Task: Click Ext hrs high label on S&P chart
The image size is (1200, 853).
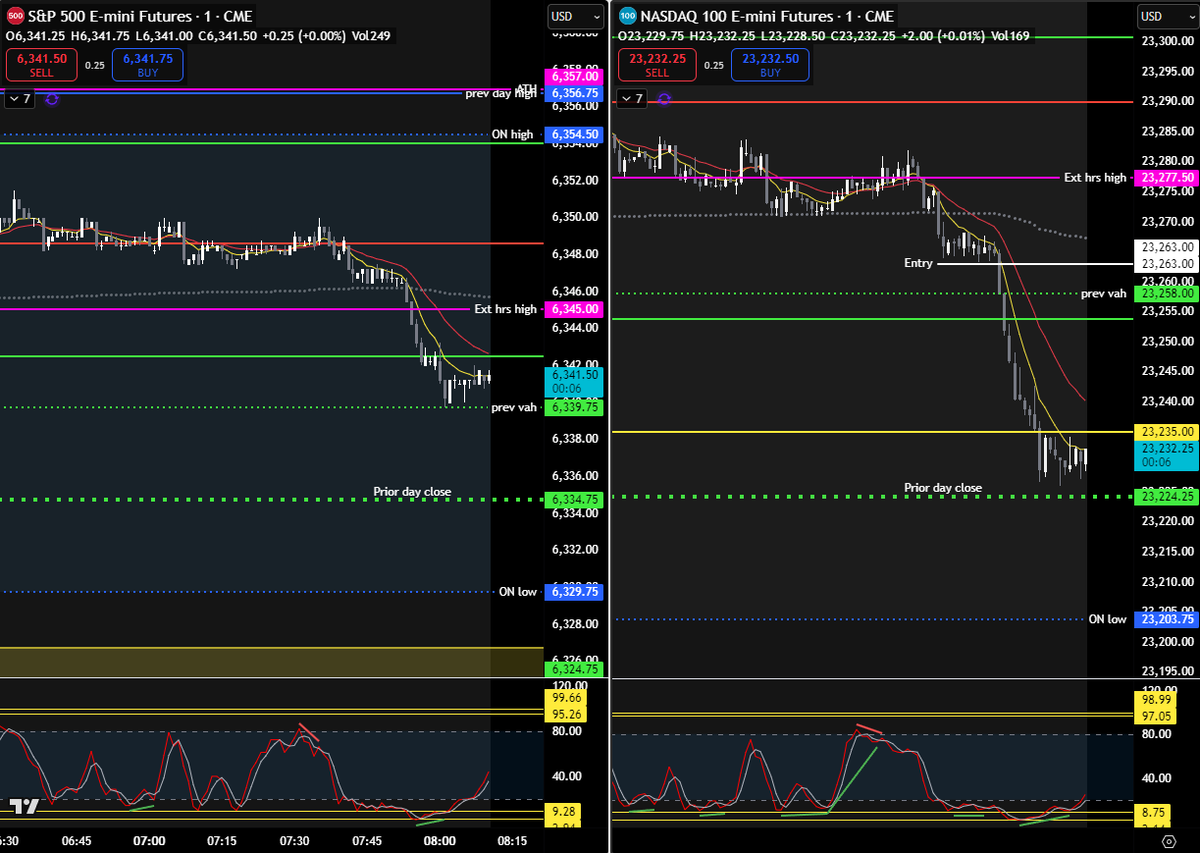Action: [505, 309]
